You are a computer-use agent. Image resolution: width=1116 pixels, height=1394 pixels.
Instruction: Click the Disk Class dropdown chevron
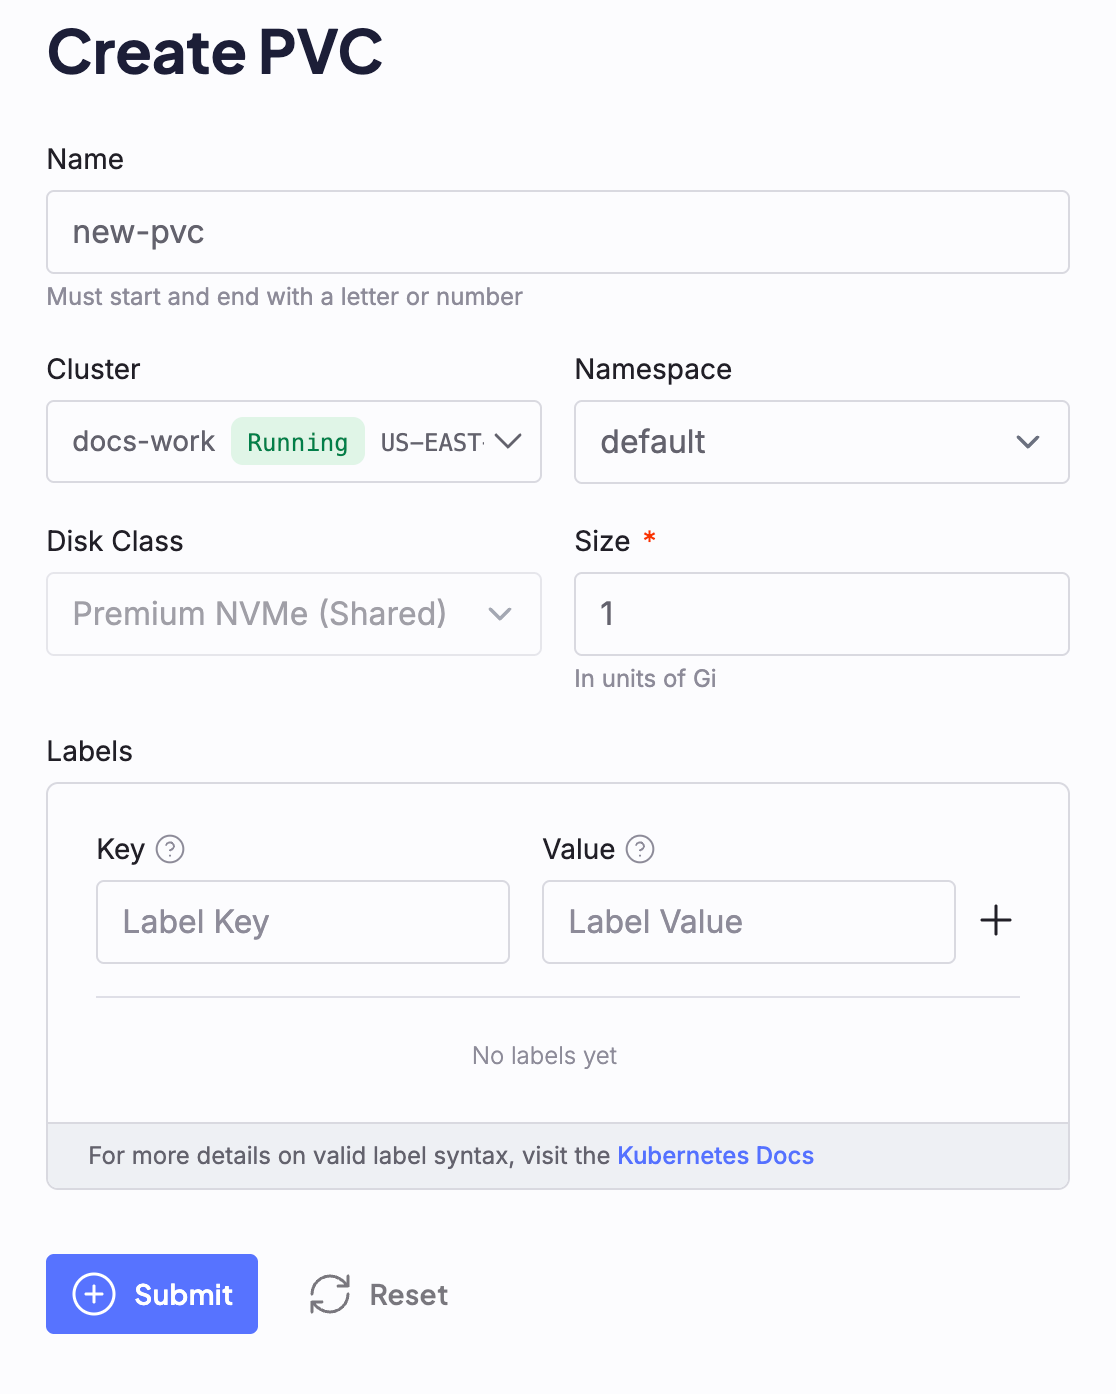click(500, 614)
